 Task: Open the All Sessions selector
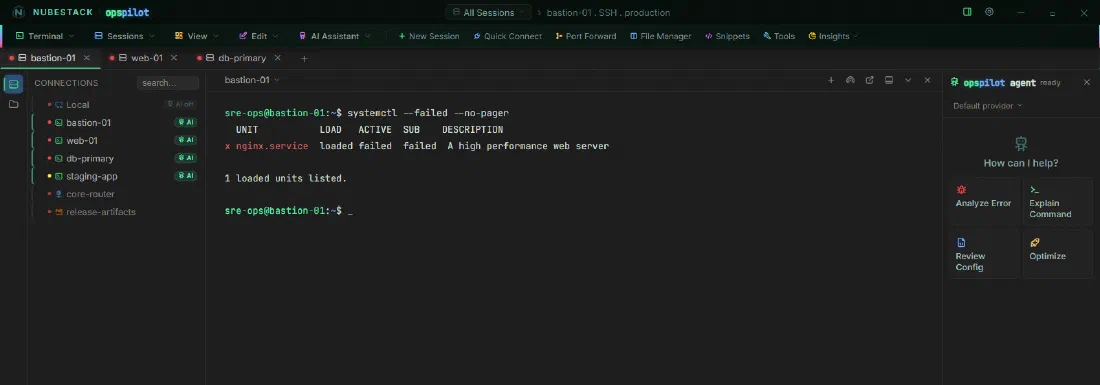[x=488, y=13]
